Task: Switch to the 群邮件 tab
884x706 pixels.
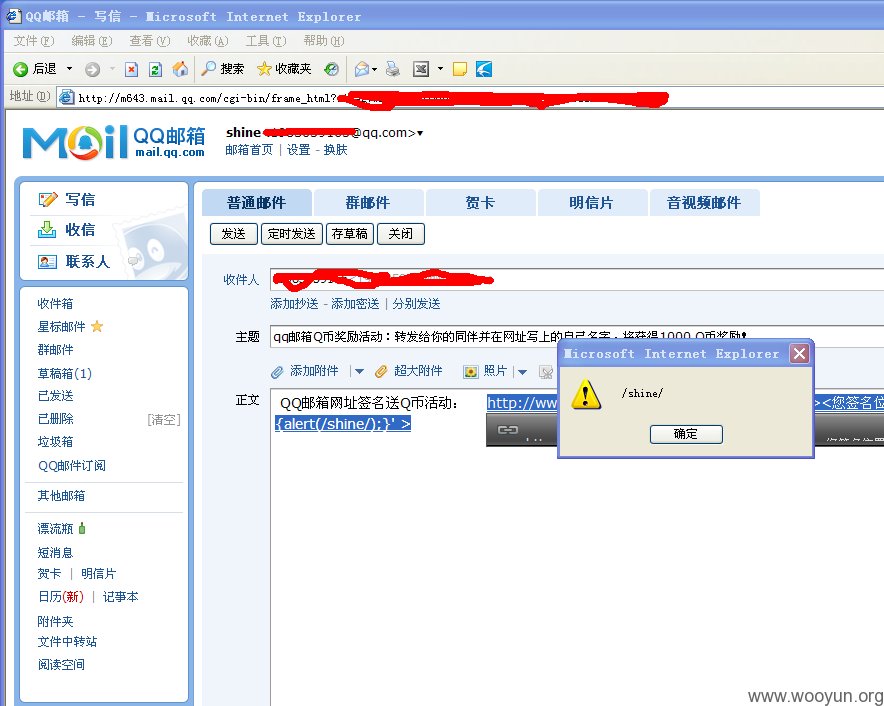Action: coord(368,202)
